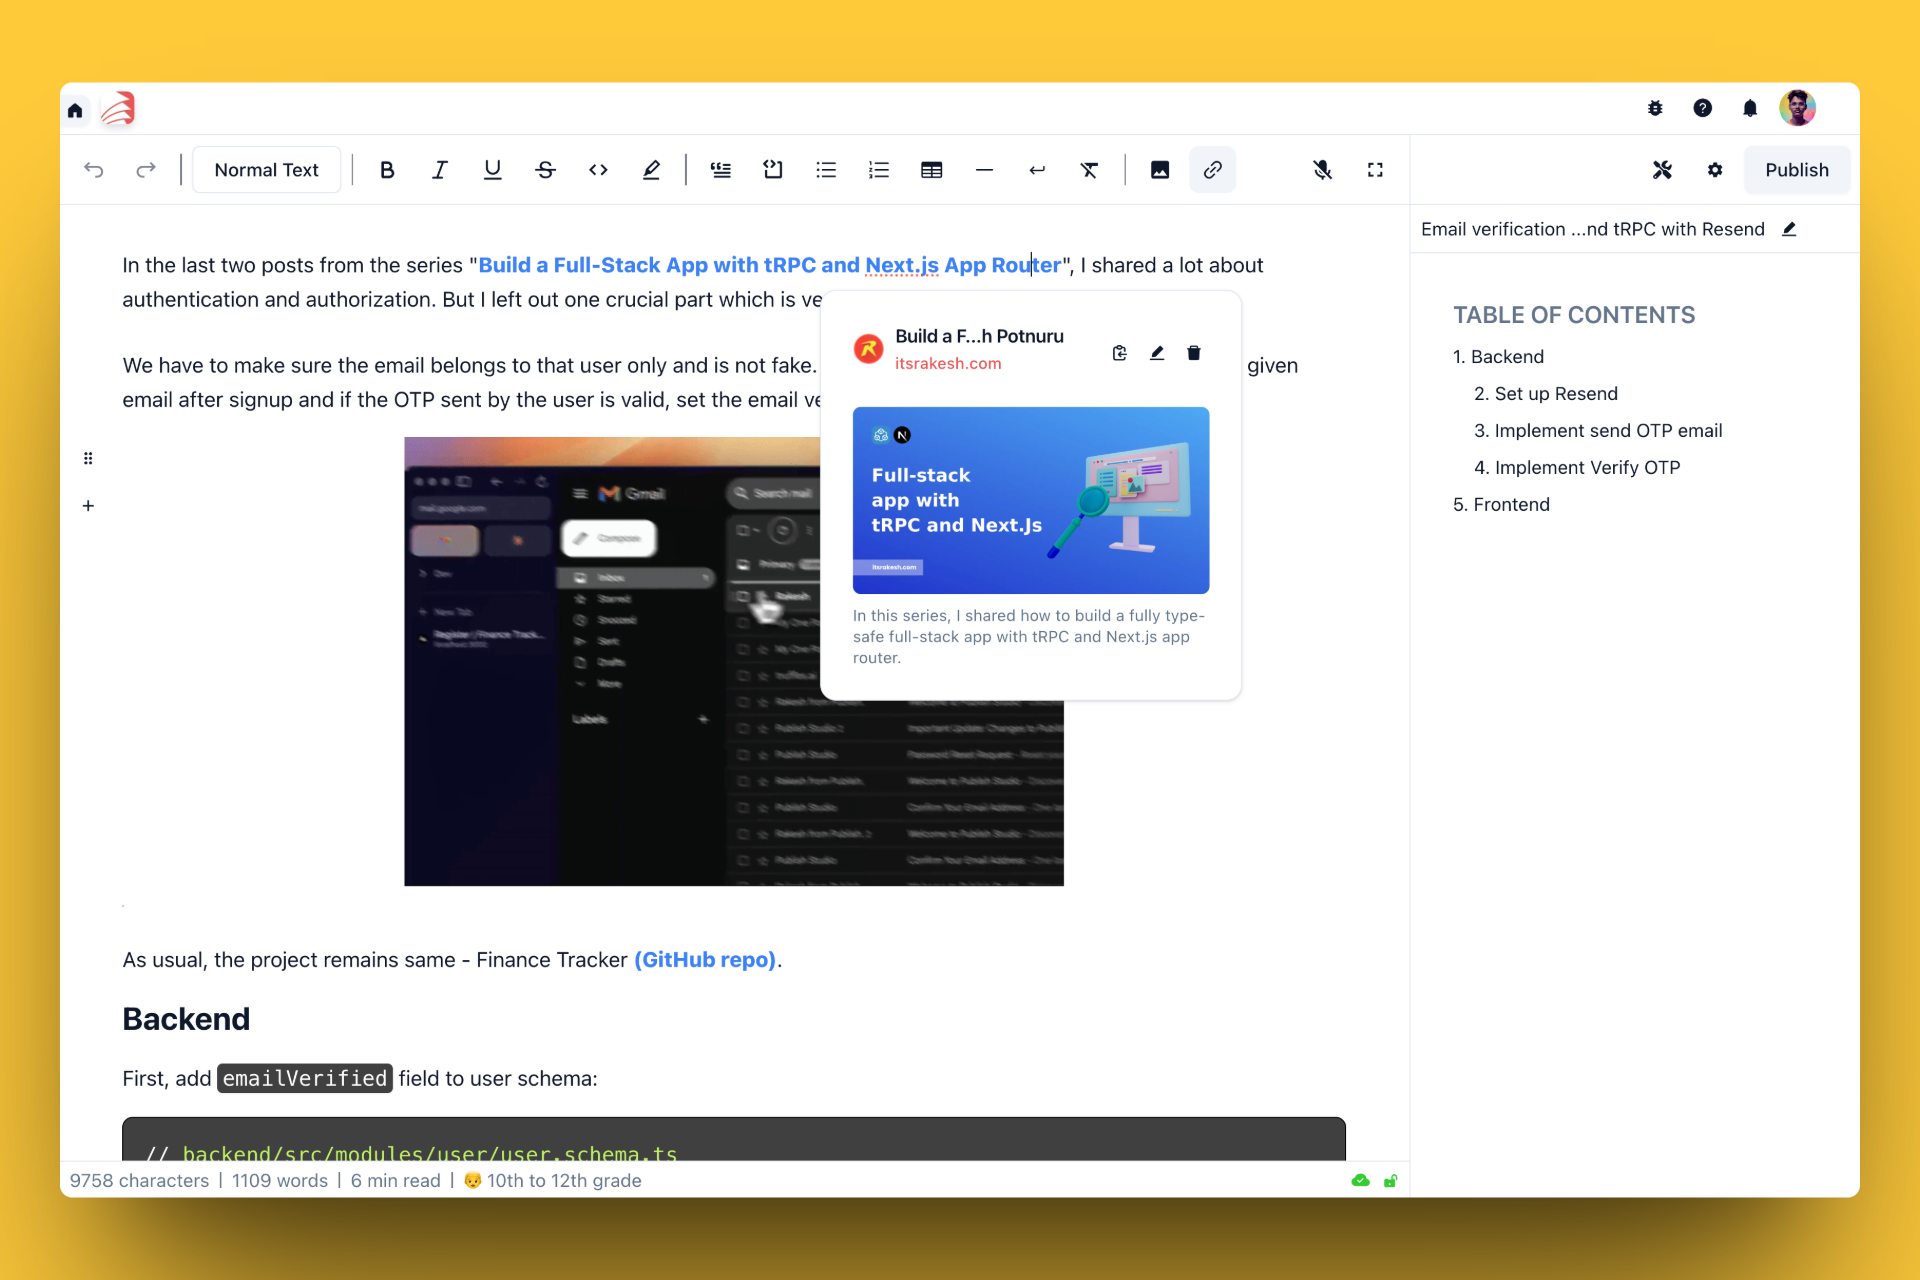
Task: Insert an image
Action: pos(1159,169)
